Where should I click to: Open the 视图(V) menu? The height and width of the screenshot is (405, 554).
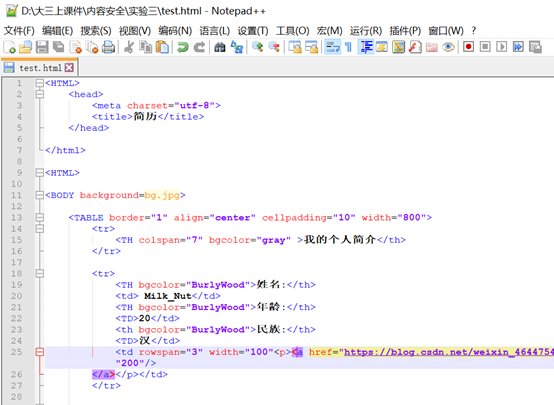(135, 31)
